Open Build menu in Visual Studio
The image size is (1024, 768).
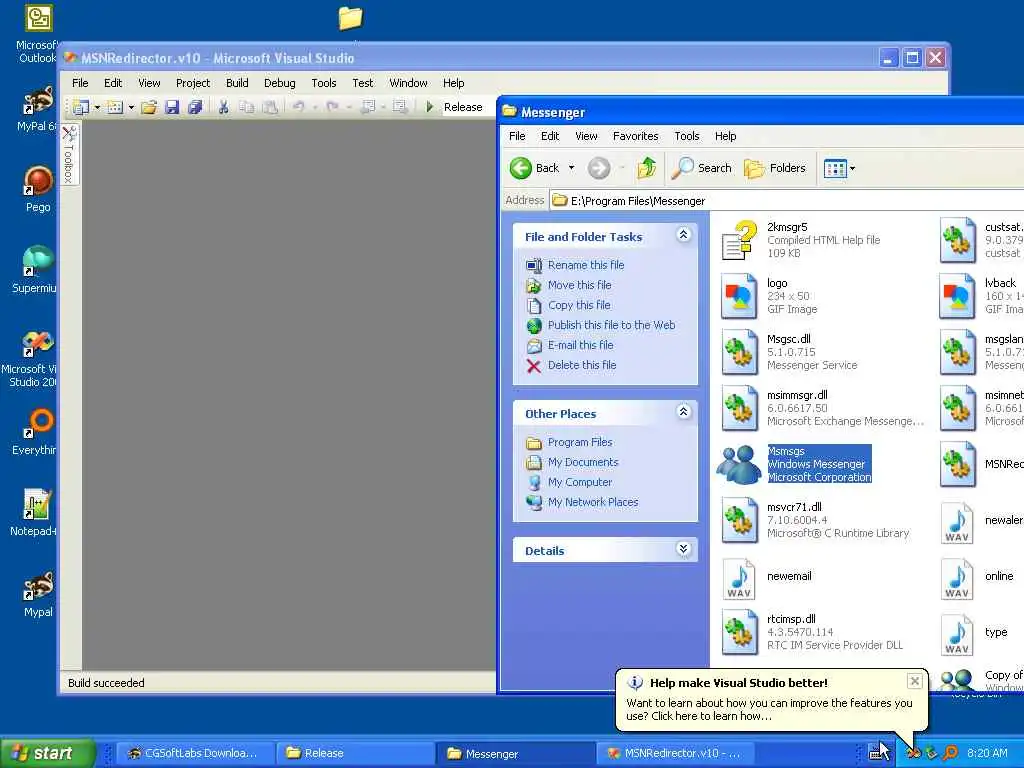tap(237, 83)
